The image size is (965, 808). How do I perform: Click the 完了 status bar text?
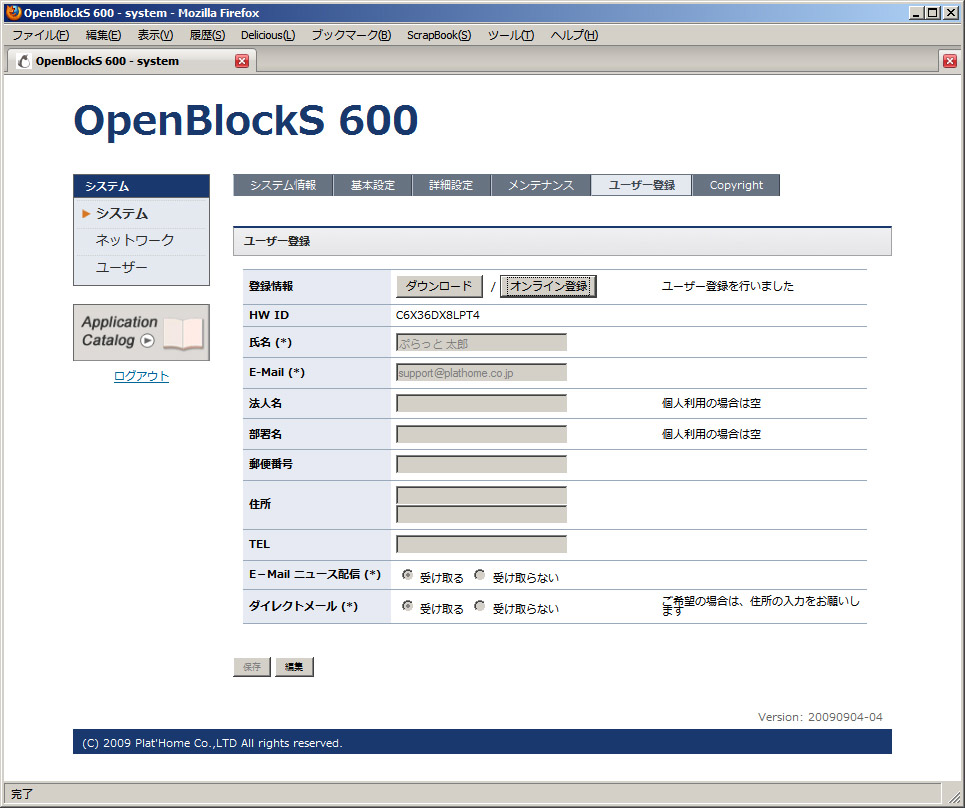(22, 794)
